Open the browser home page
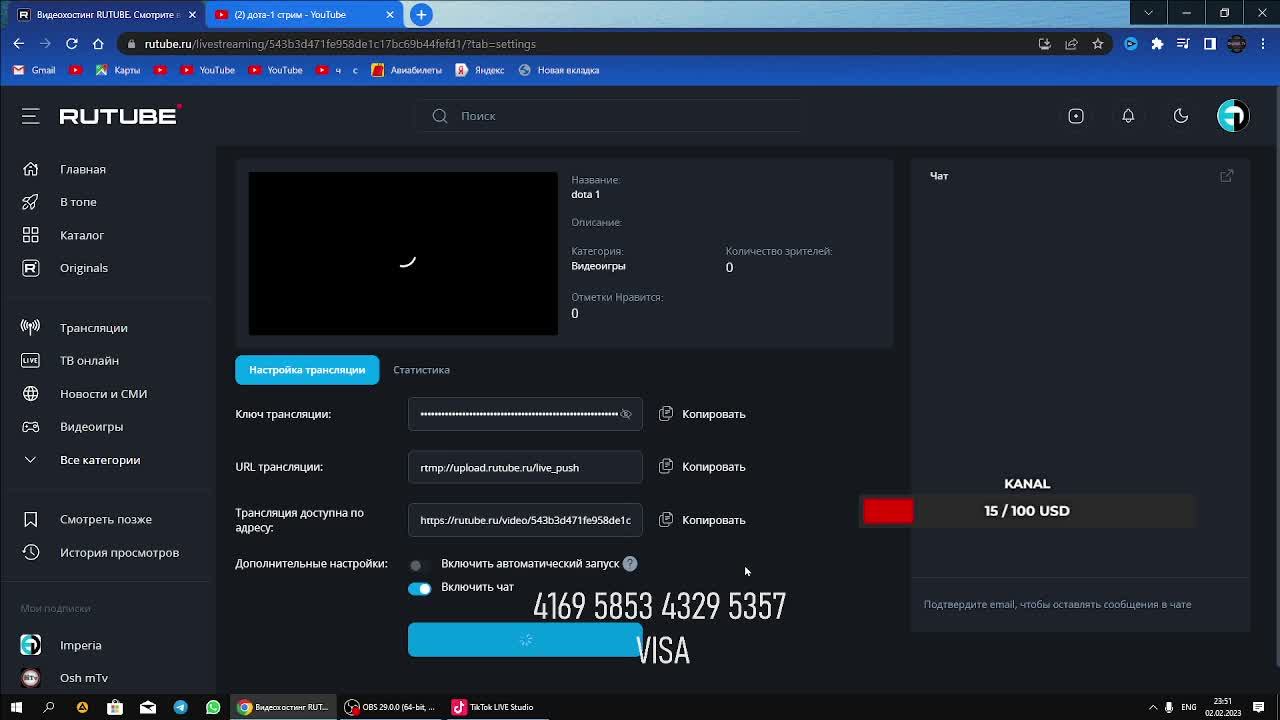 tap(98, 44)
